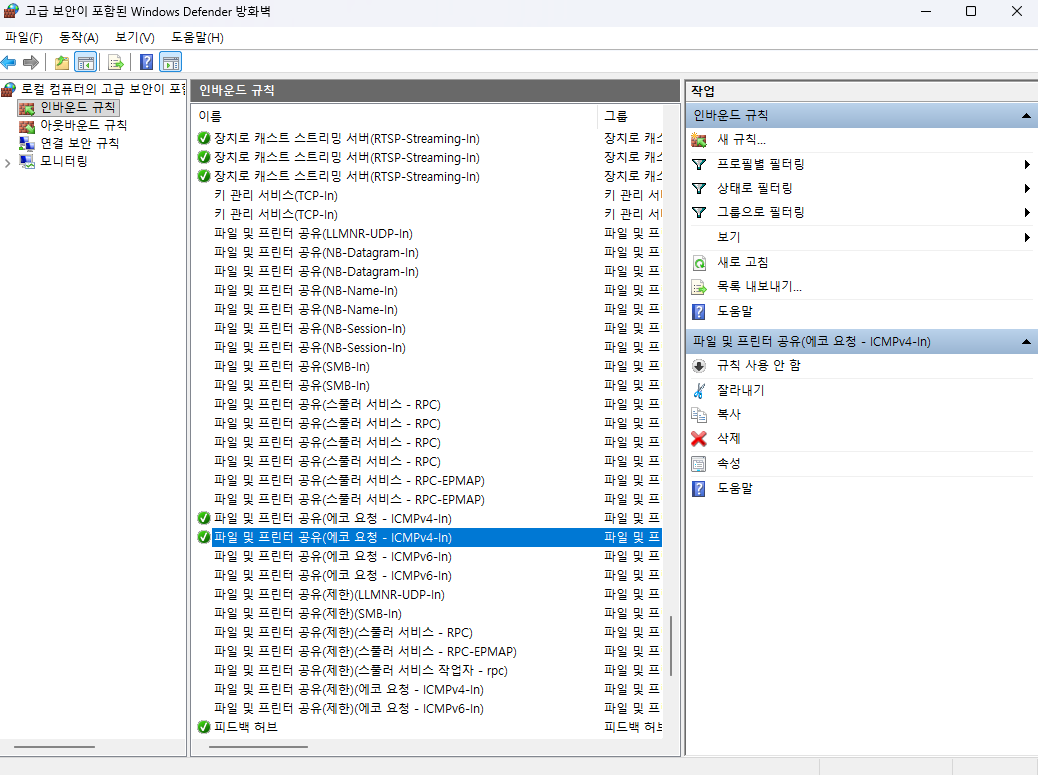Open the 보기(V) menu
This screenshot has width=1038, height=775.
click(x=135, y=38)
